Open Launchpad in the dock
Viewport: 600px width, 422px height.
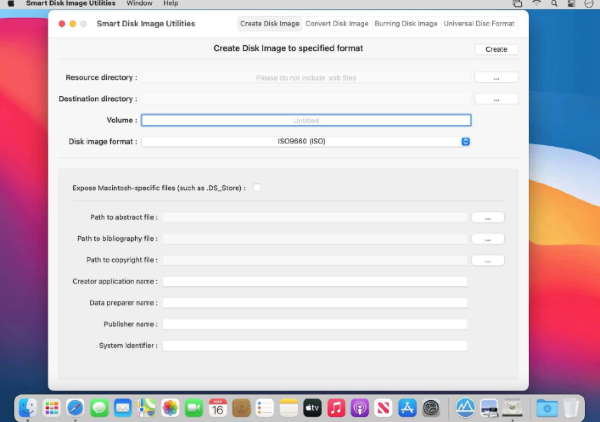click(52, 408)
